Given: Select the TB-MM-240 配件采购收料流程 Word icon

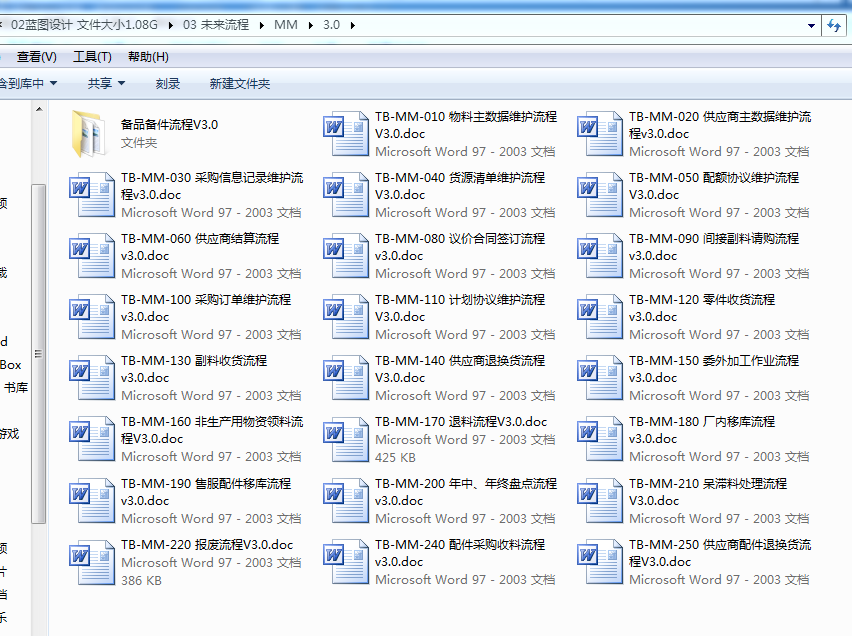Looking at the screenshot, I should [x=346, y=562].
